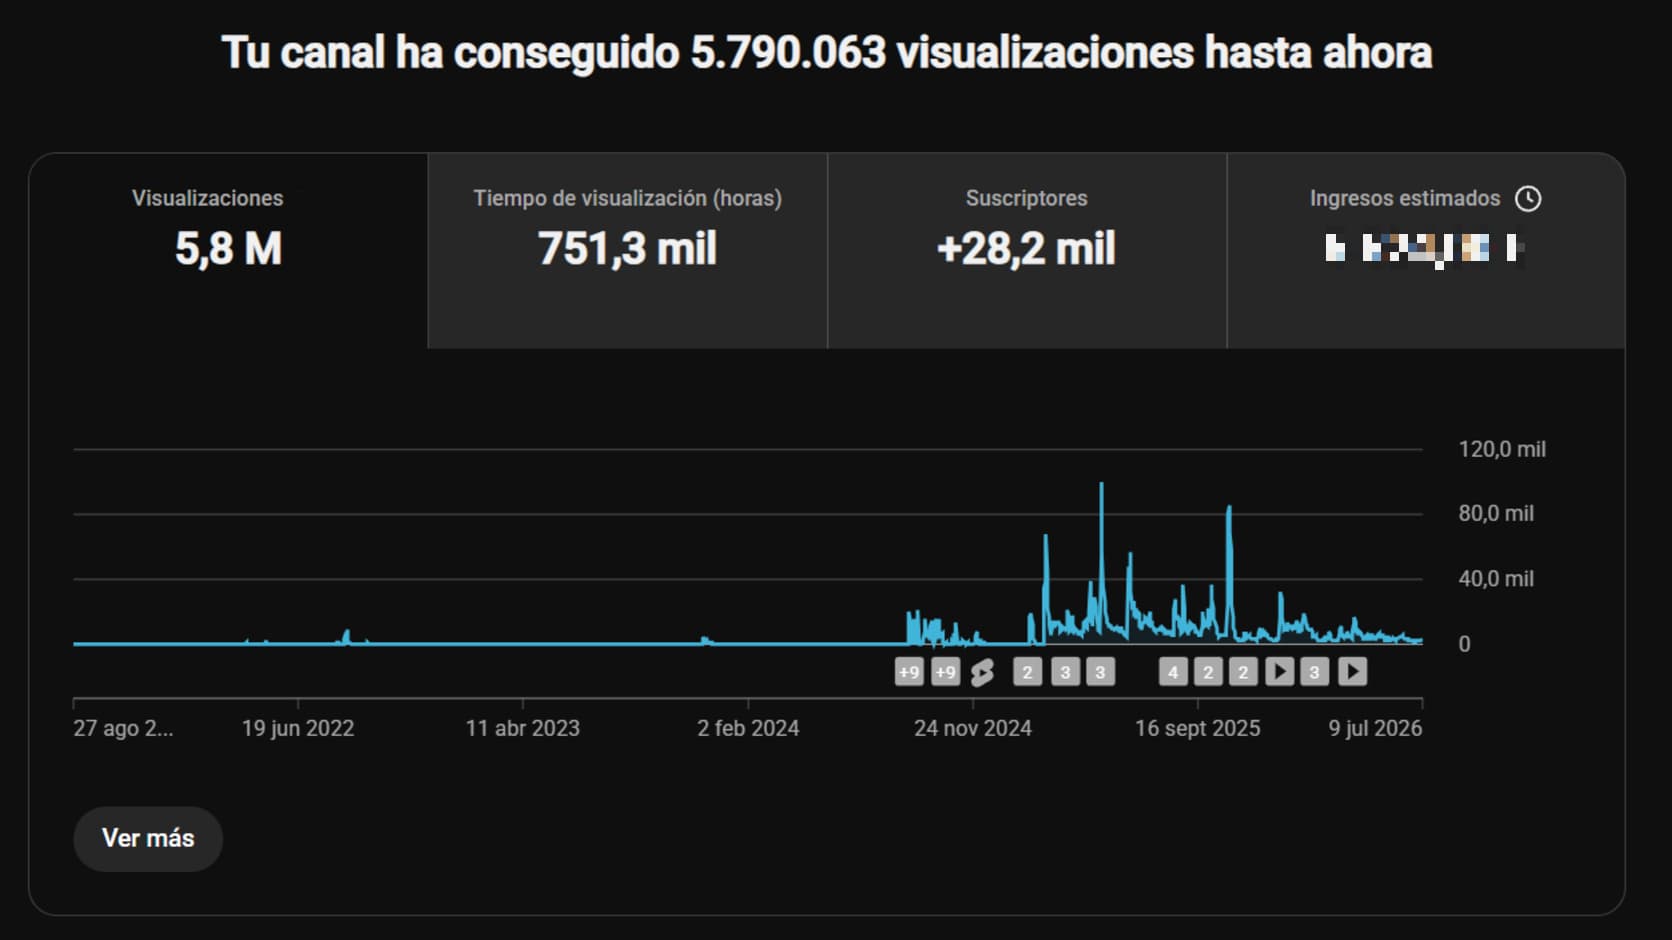Click the truncated 27 ago axis label
Screen dimensions: 1672x940
123,728
